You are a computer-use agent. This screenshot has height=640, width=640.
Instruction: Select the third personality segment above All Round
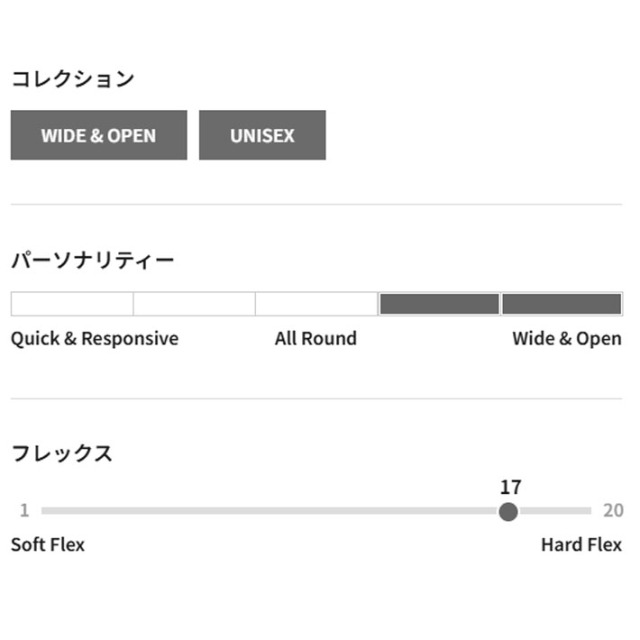tap(316, 304)
